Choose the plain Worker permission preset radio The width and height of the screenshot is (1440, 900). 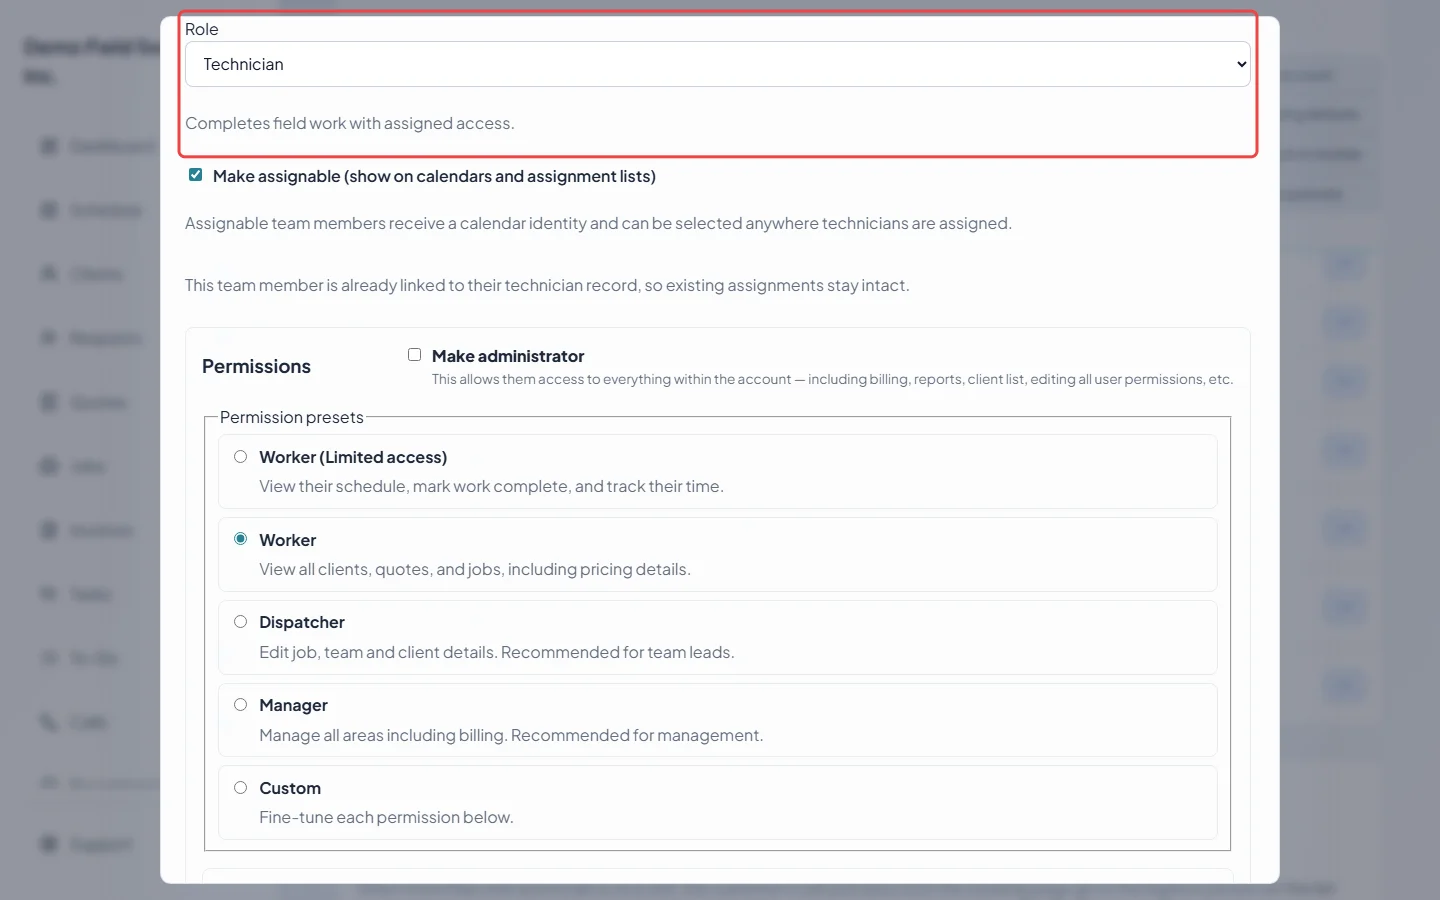pos(240,539)
